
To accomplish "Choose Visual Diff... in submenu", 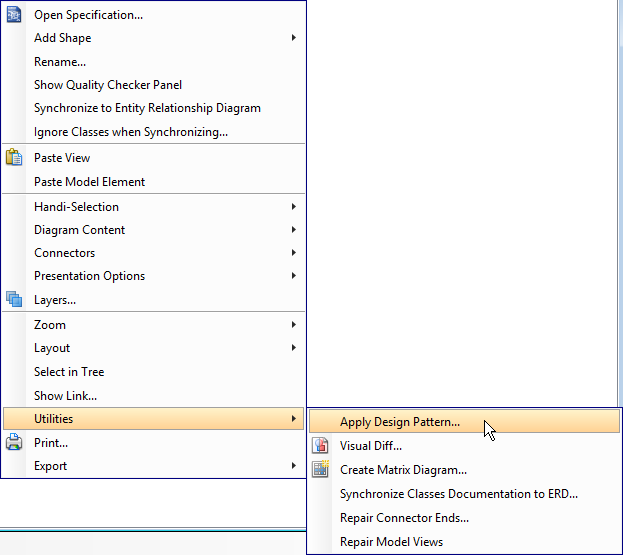I will (x=464, y=445).
